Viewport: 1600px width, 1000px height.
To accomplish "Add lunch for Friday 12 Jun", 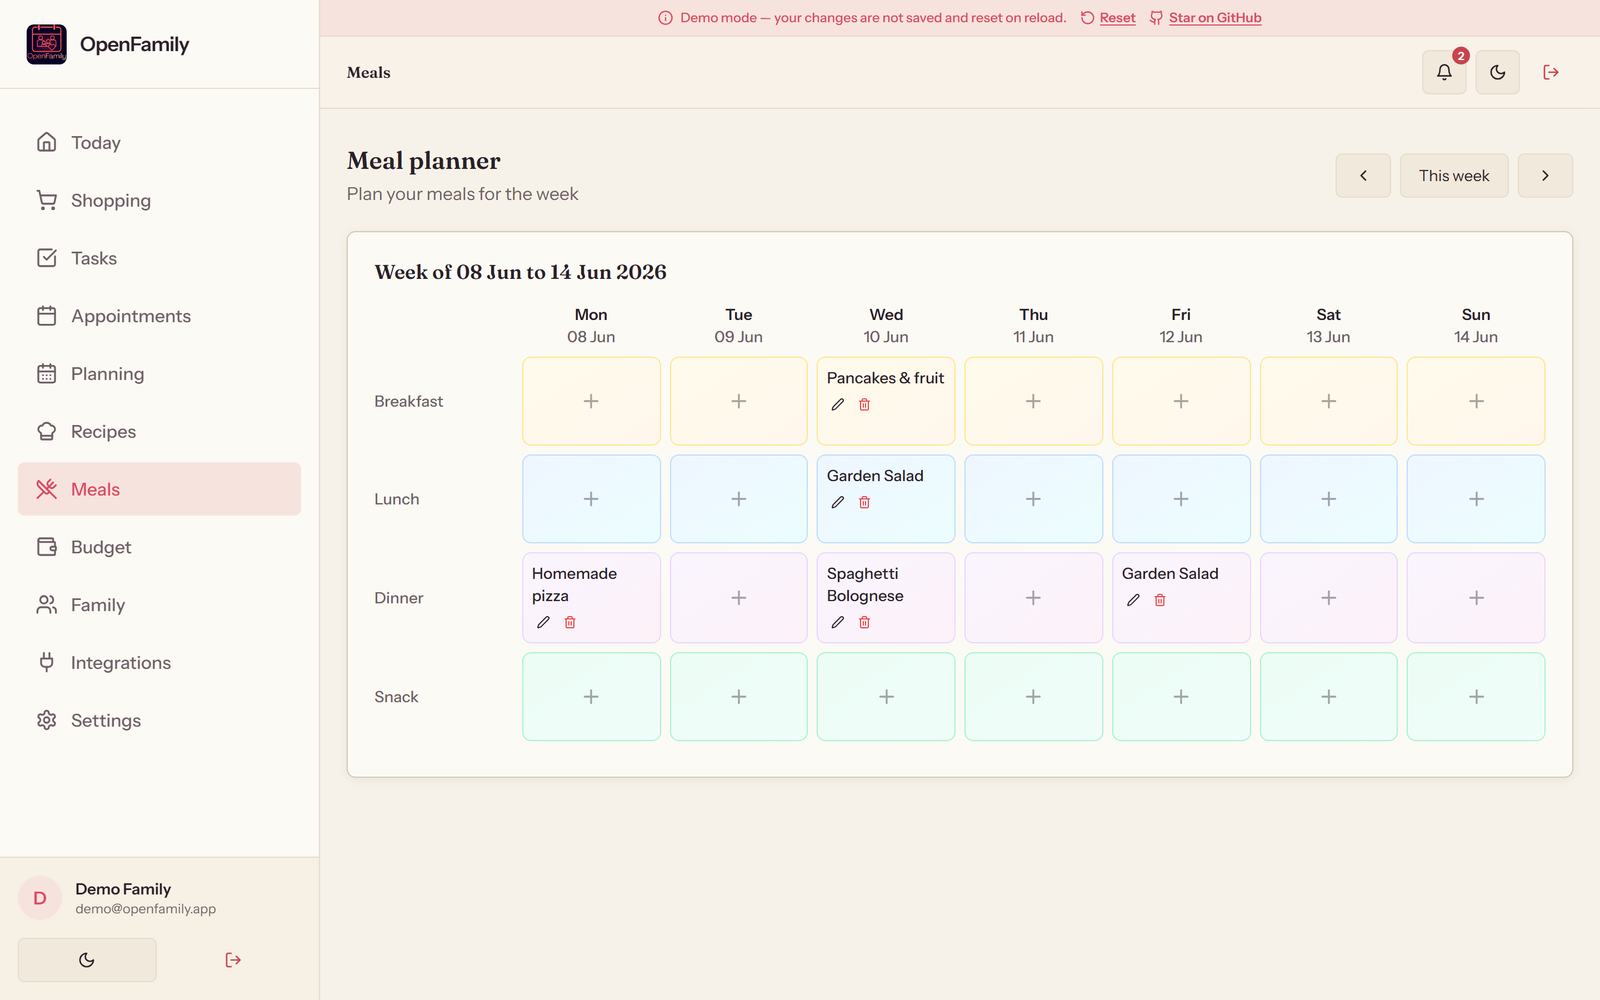I will (1181, 499).
